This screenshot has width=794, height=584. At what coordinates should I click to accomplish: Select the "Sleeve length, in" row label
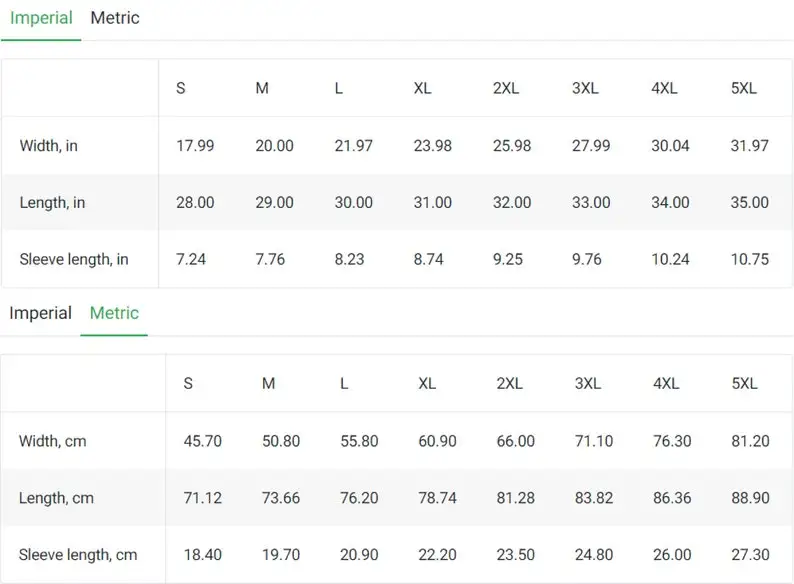[x=74, y=260]
